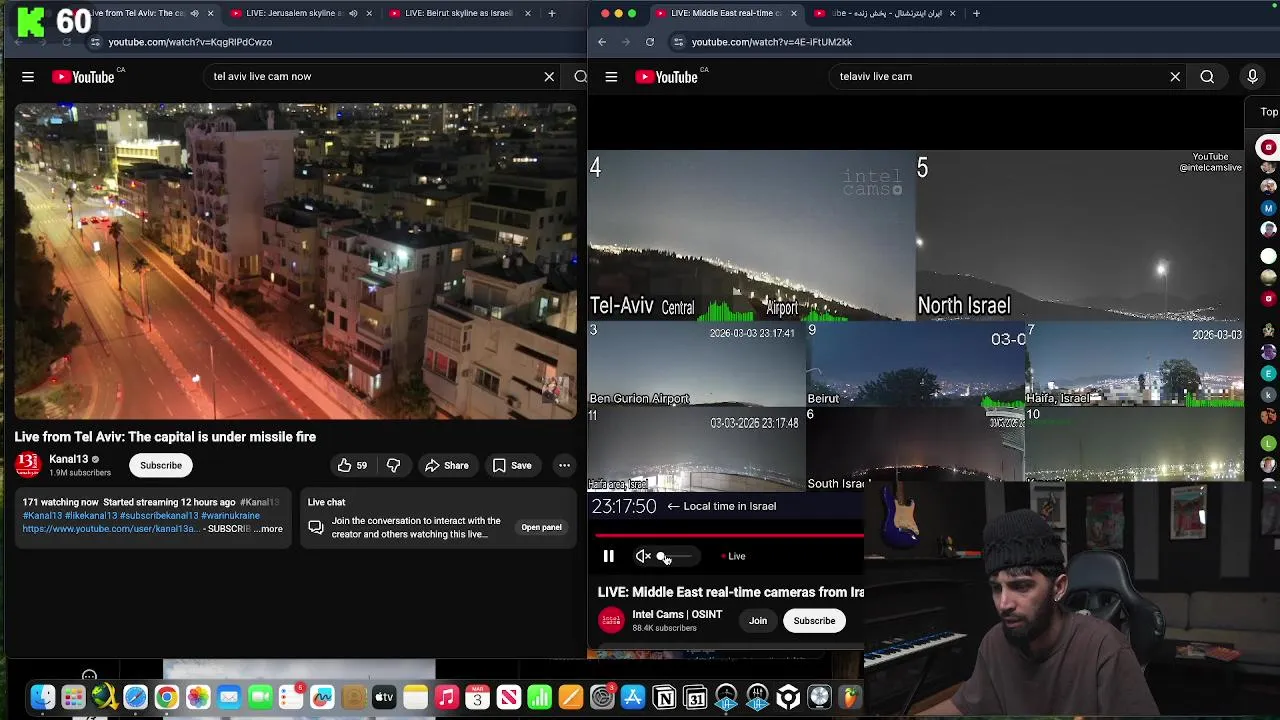Viewport: 1280px width, 720px height.
Task: Run the search in the right YouTube window
Action: 1207,76
